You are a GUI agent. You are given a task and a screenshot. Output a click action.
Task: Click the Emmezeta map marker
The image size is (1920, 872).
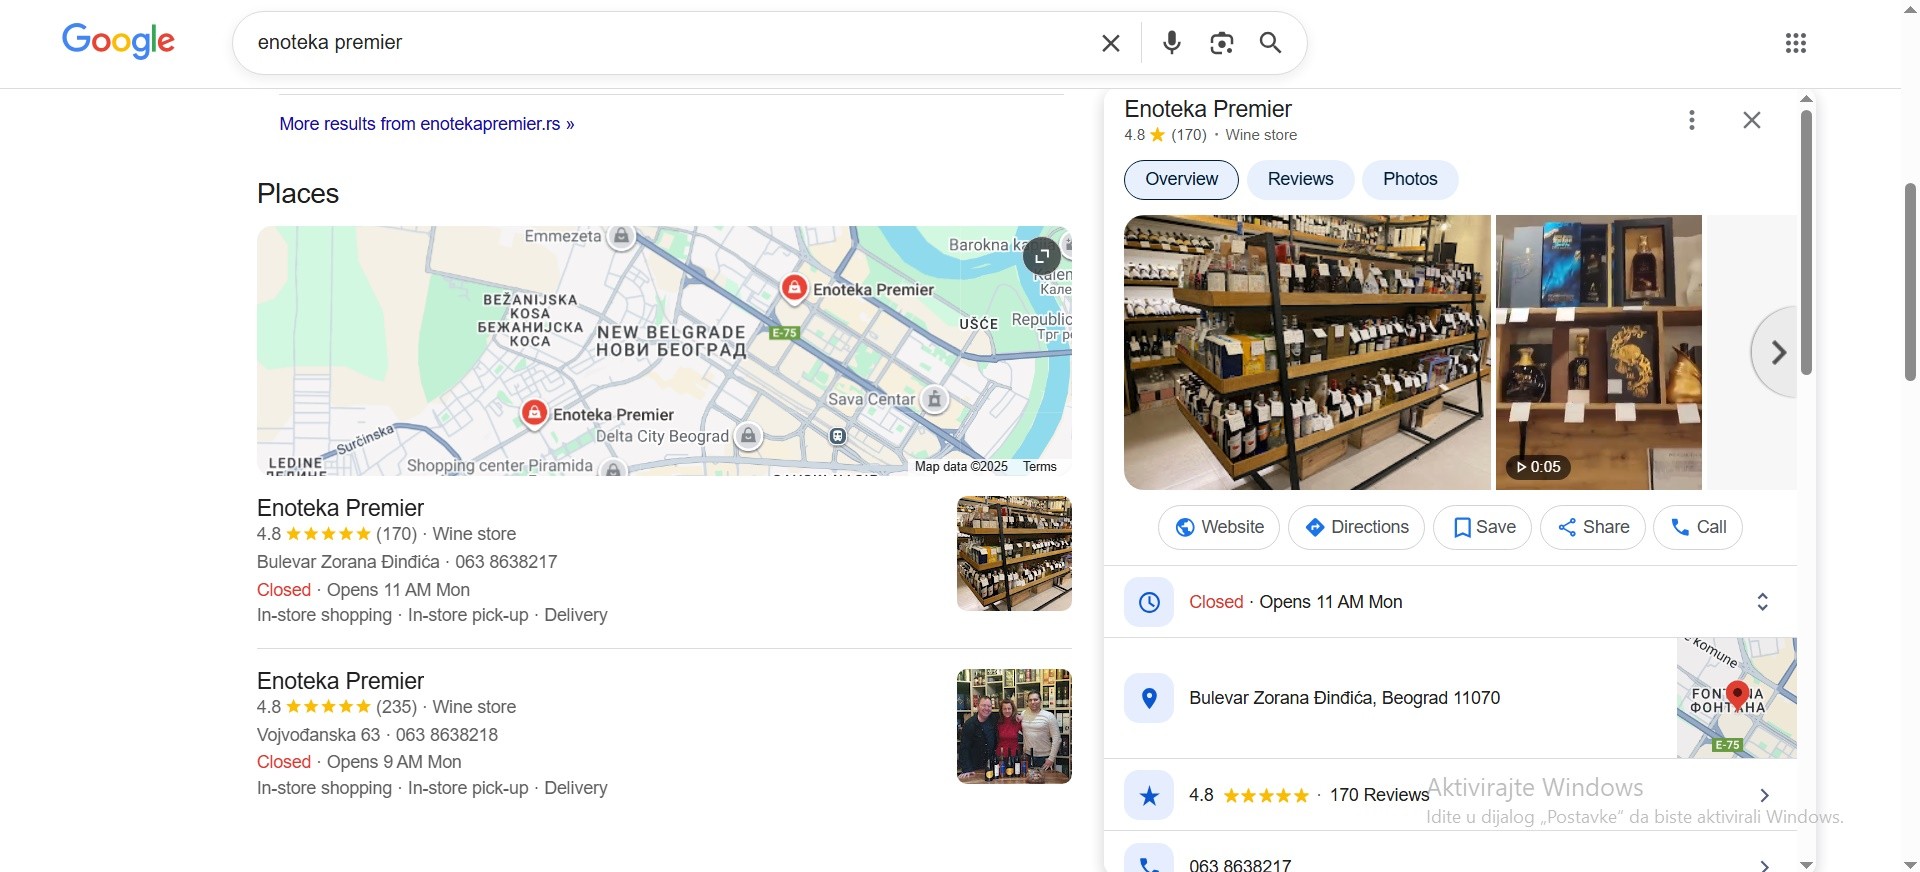pyautogui.click(x=622, y=237)
